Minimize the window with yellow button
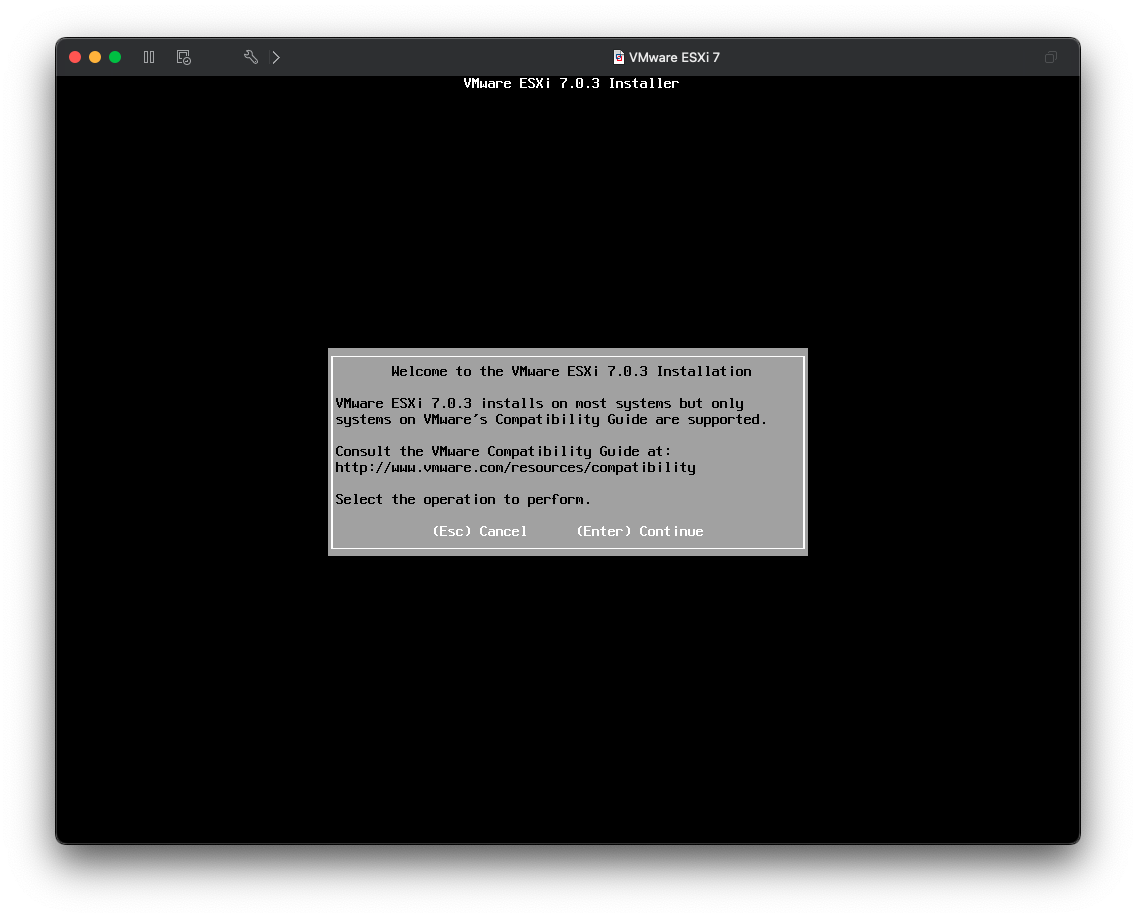Image resolution: width=1136 pixels, height=918 pixels. click(95, 57)
